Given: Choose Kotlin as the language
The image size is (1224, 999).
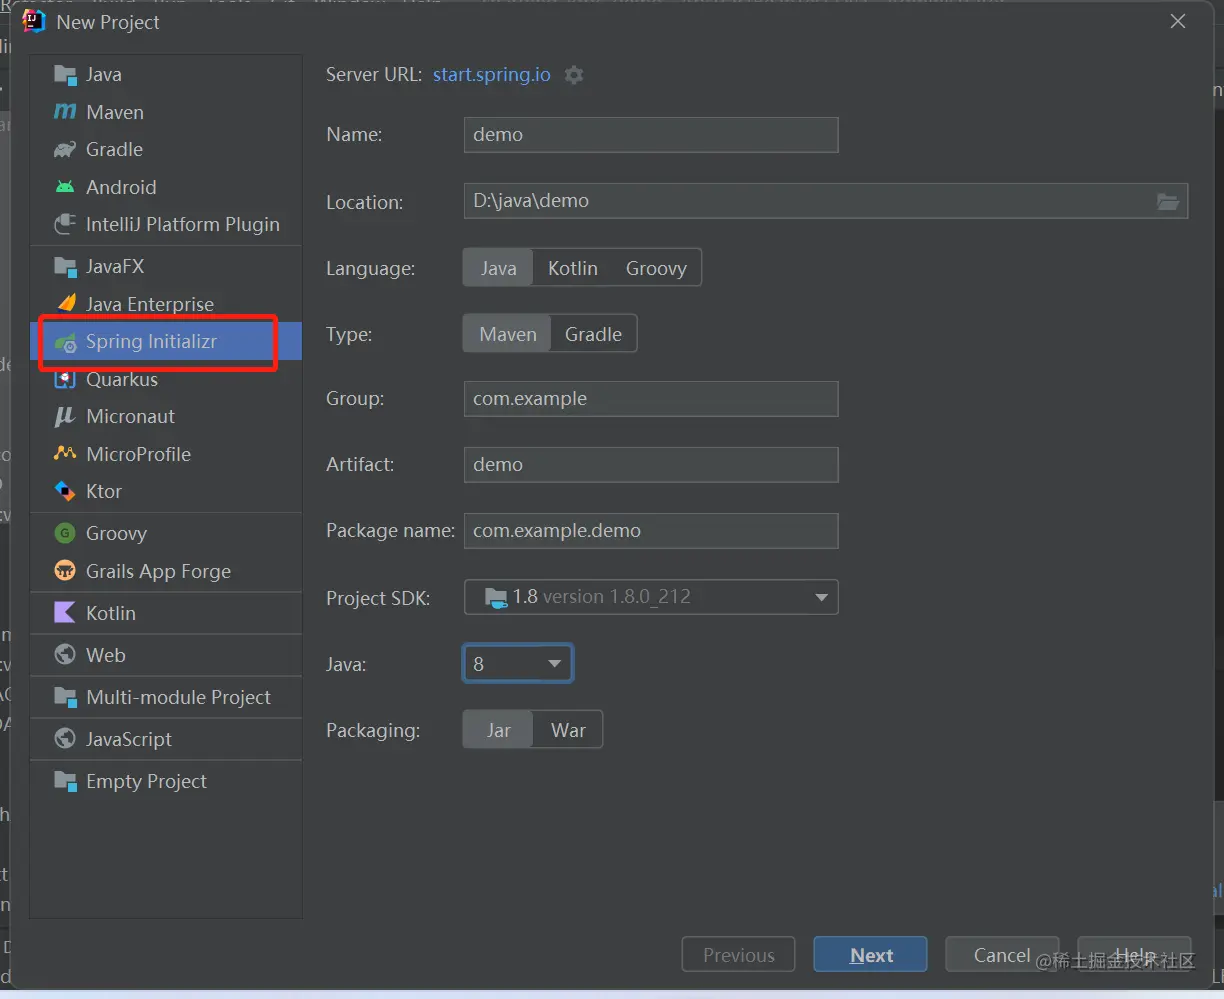Looking at the screenshot, I should [573, 268].
